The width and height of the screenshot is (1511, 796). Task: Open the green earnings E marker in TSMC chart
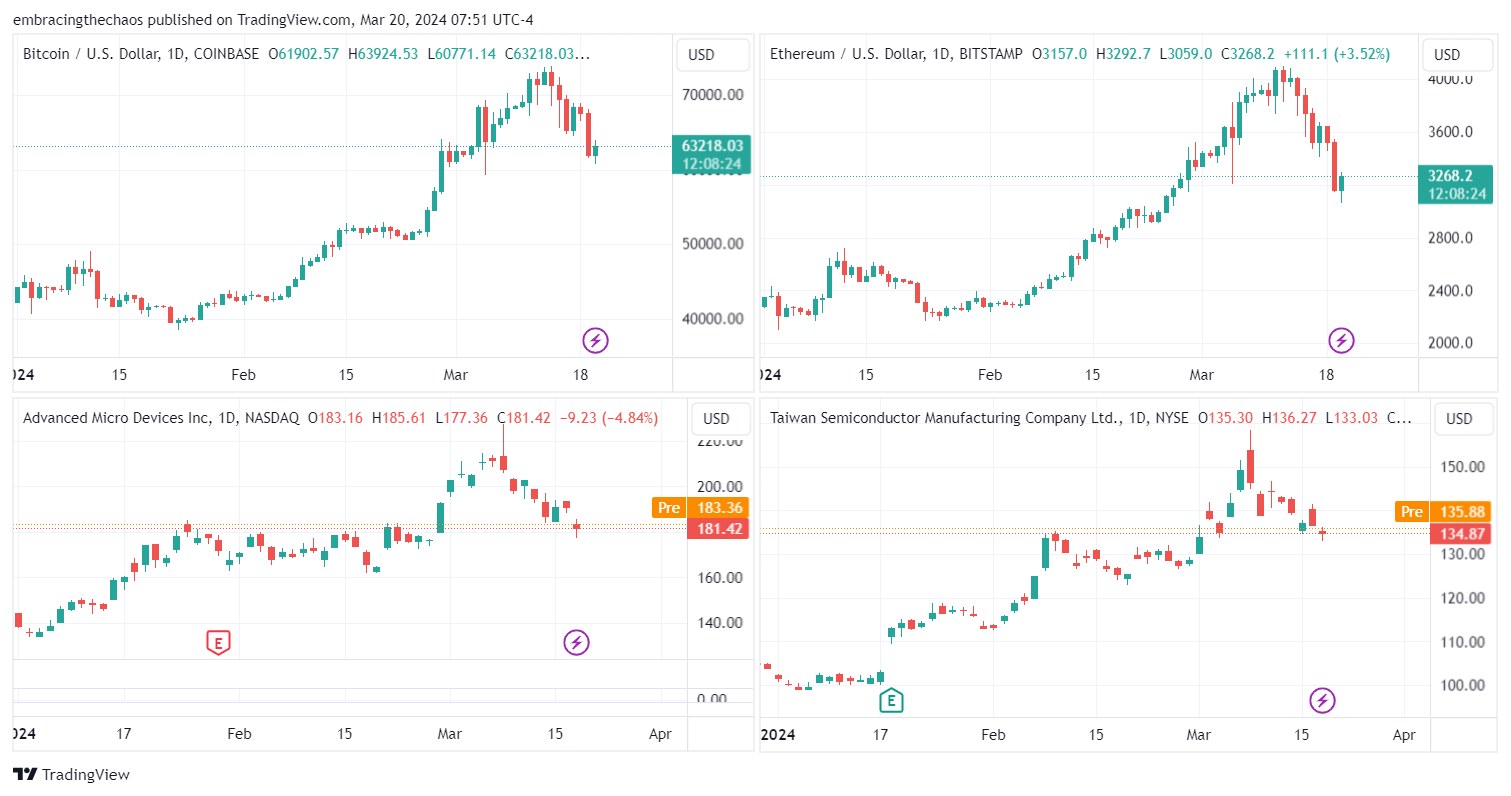click(x=891, y=701)
